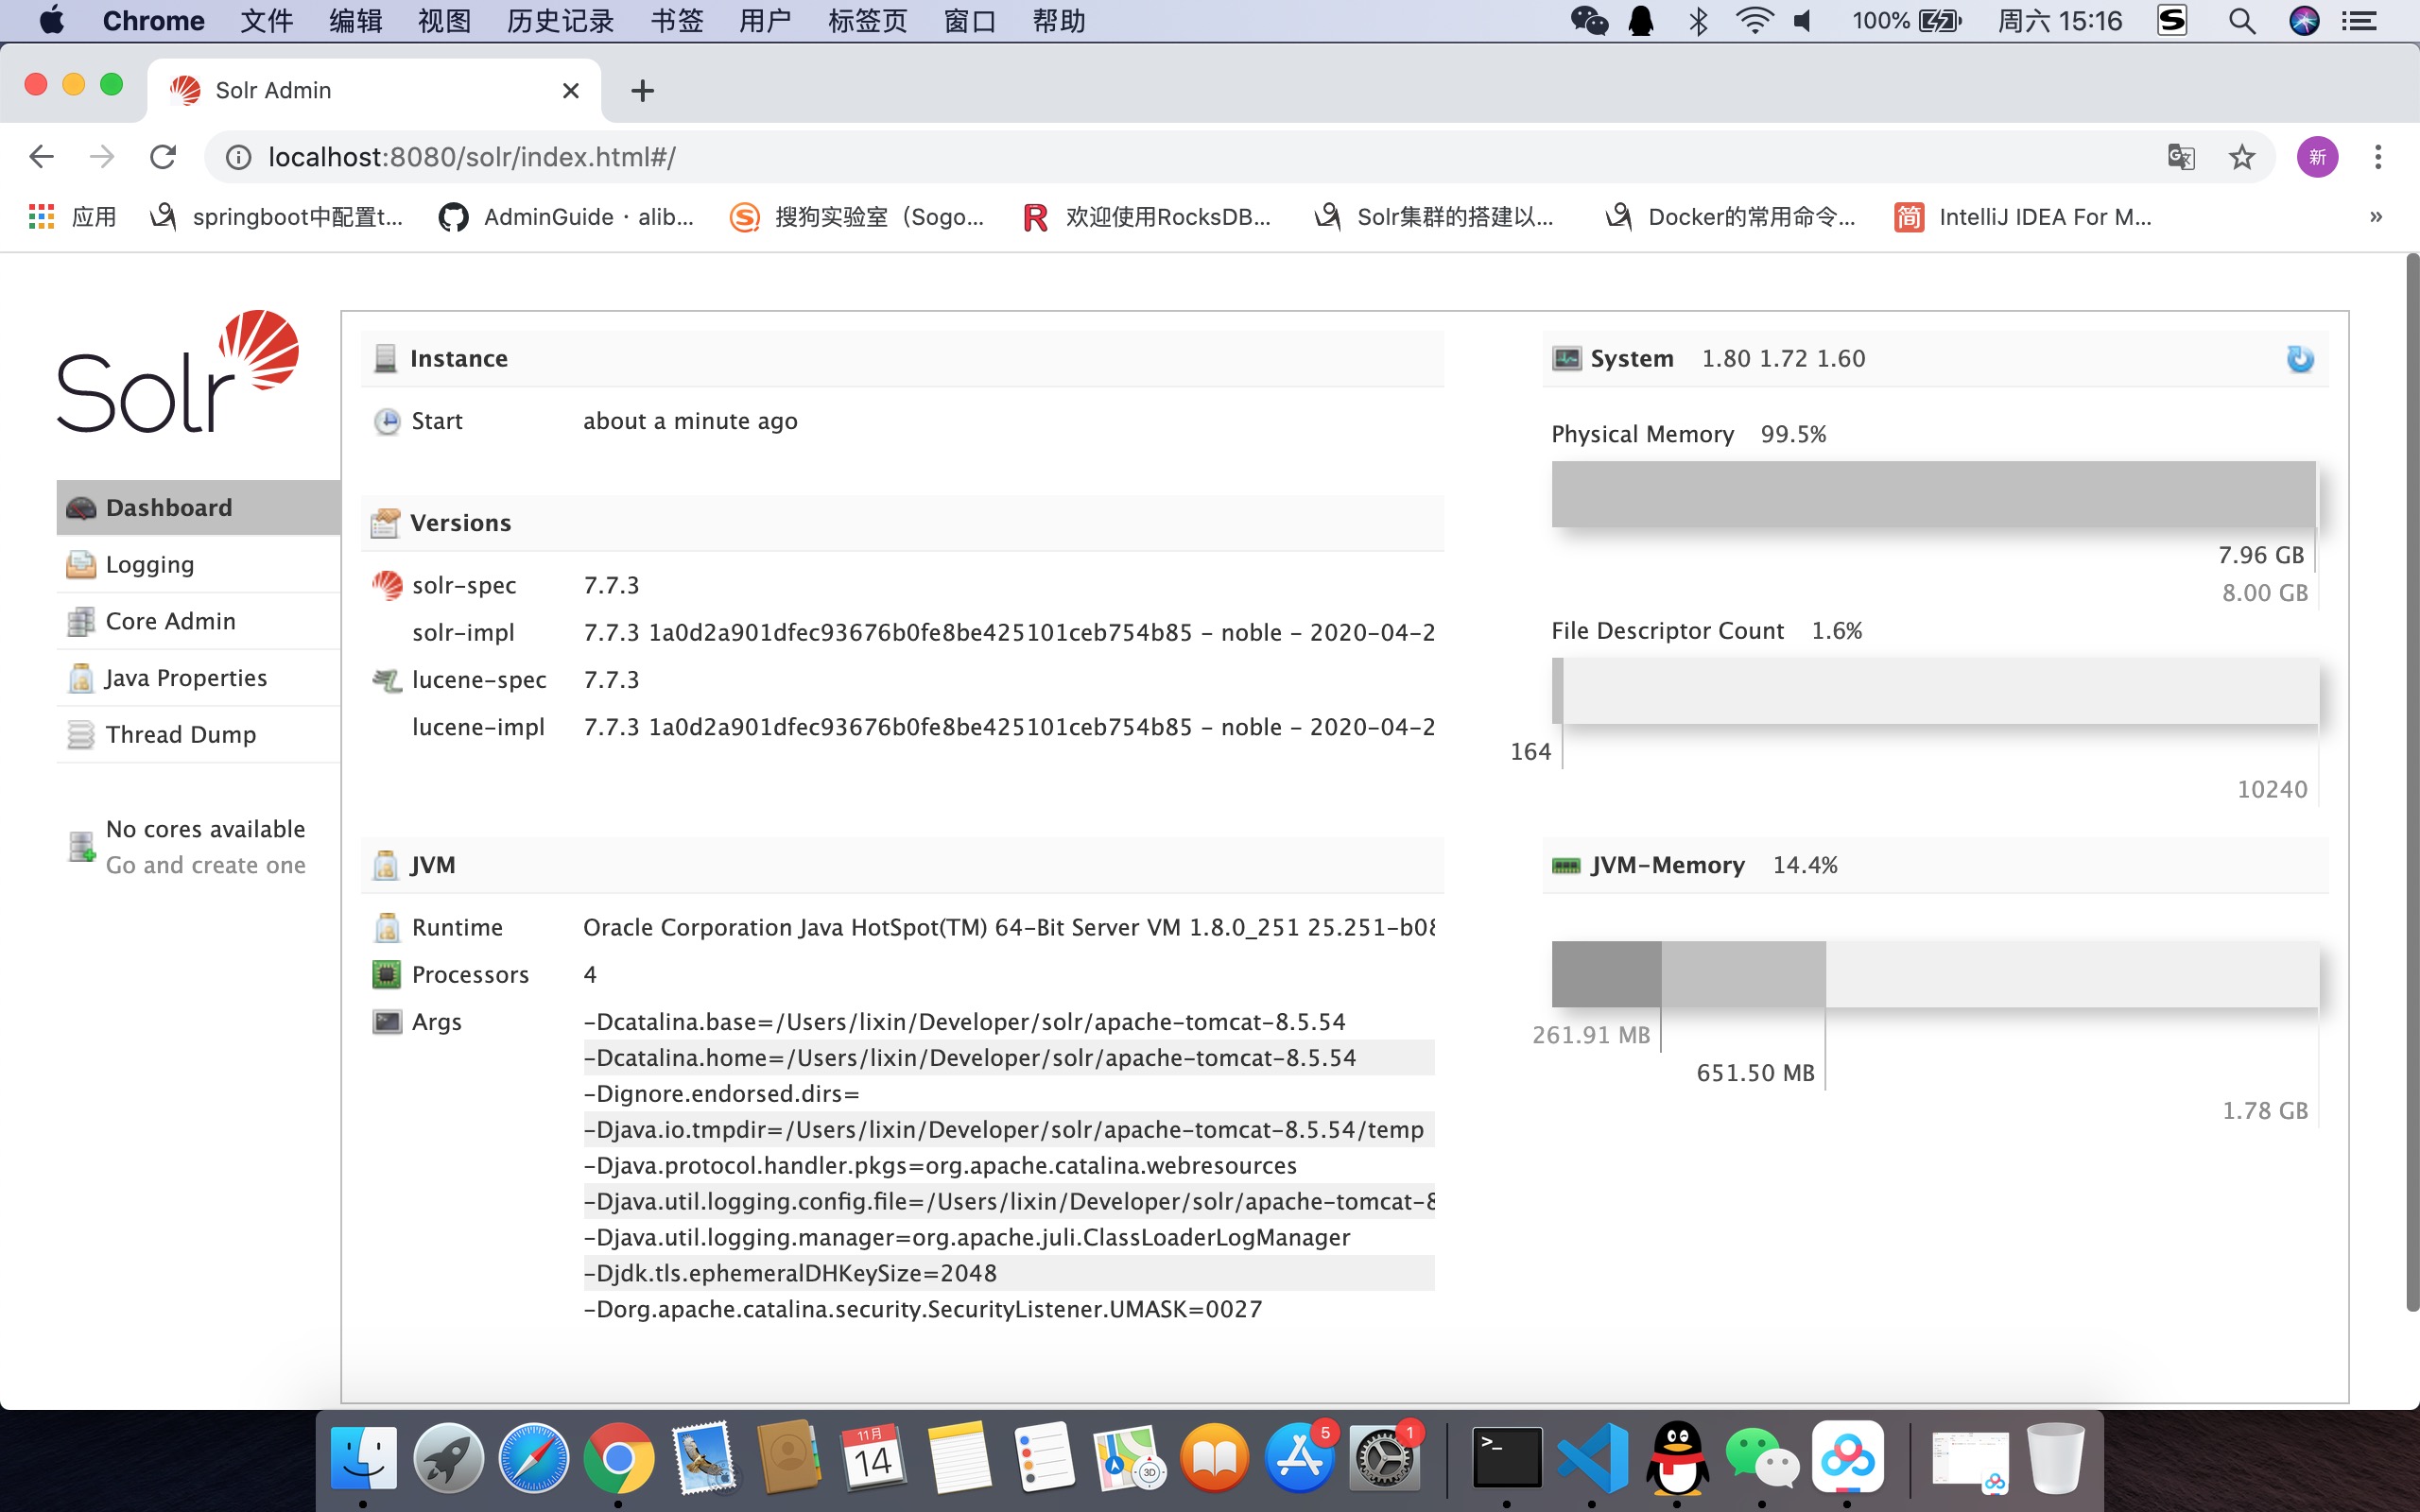Click the System monitor icon

(1566, 358)
